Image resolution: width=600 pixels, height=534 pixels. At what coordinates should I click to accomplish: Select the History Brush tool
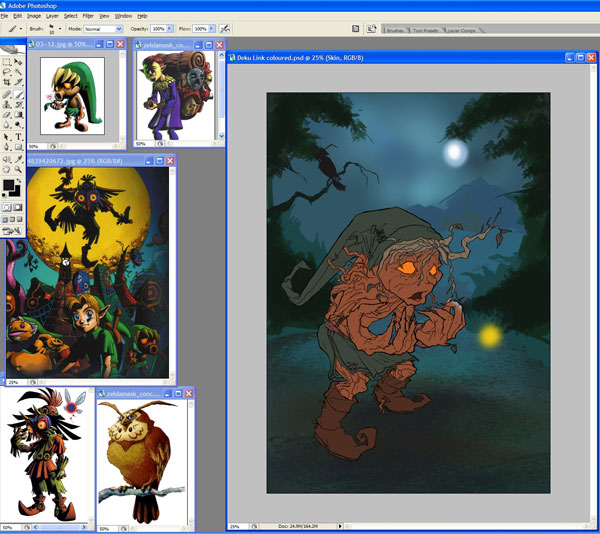18,104
